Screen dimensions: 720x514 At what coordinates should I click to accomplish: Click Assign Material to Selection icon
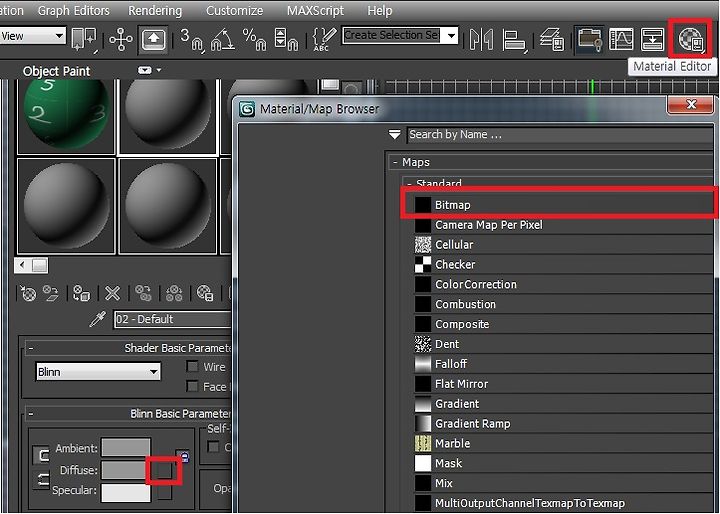82,293
